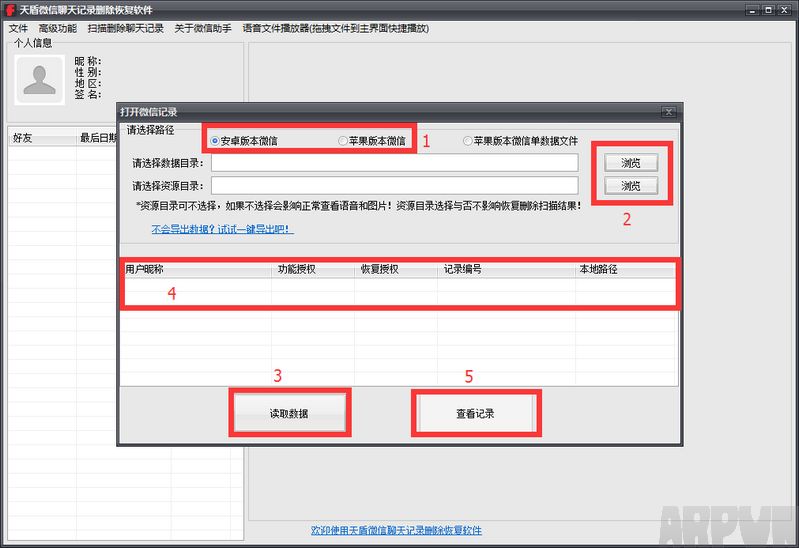Close the 打开微信记录 dialog
The image size is (799, 548).
pyautogui.click(x=669, y=112)
